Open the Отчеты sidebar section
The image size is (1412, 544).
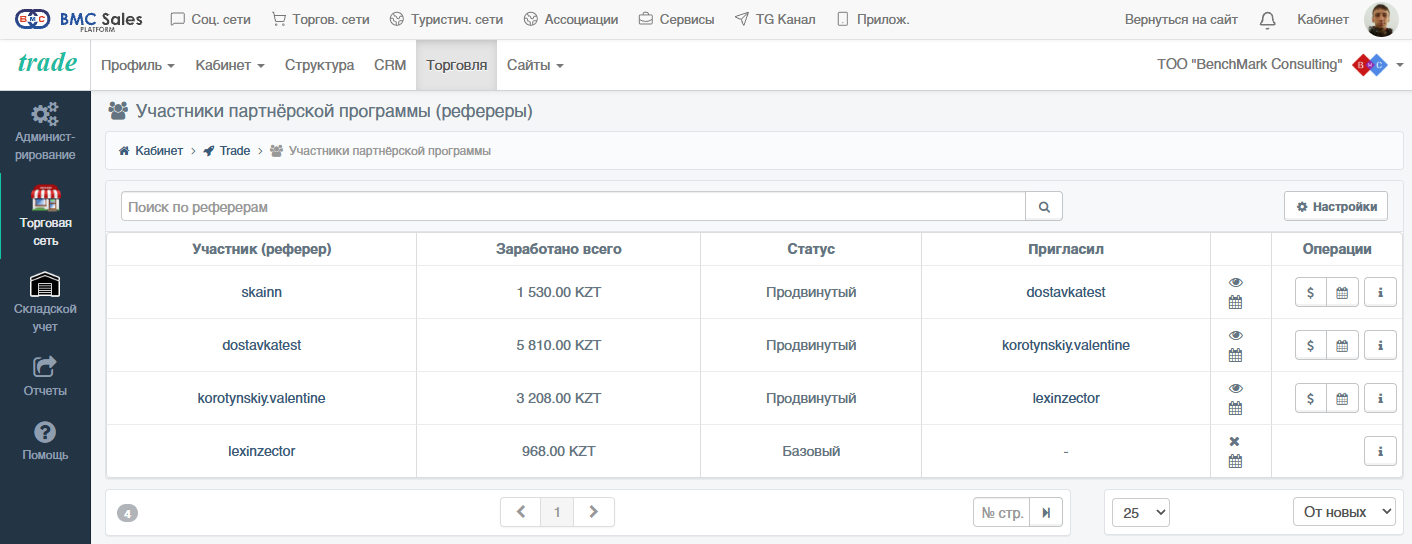[45, 376]
